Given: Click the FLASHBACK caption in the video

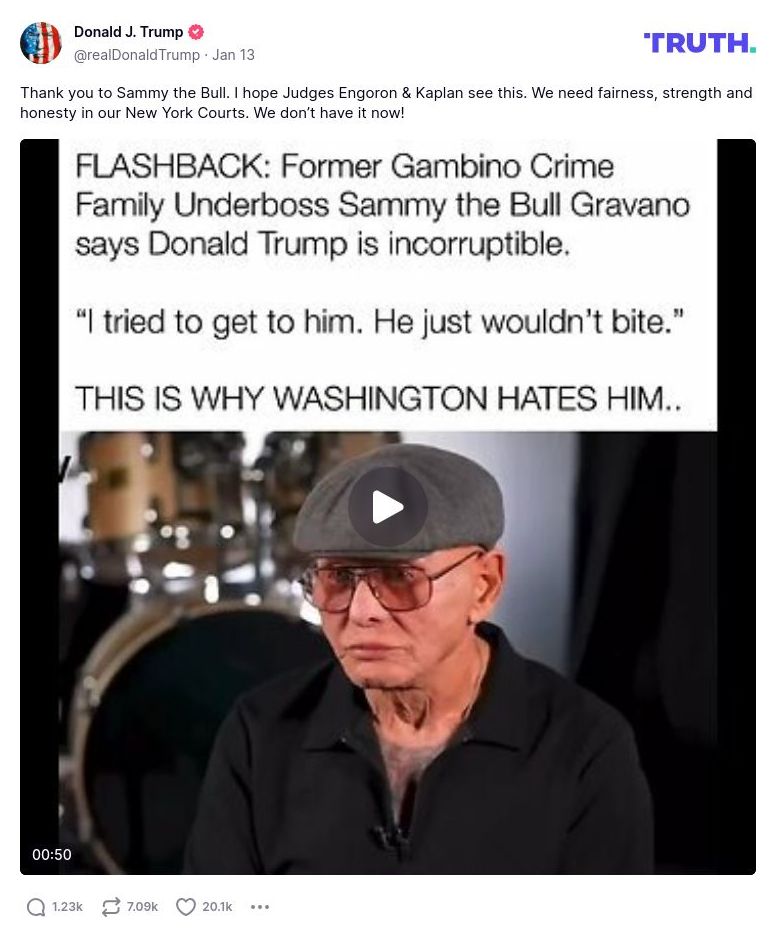Looking at the screenshot, I should coord(383,205).
